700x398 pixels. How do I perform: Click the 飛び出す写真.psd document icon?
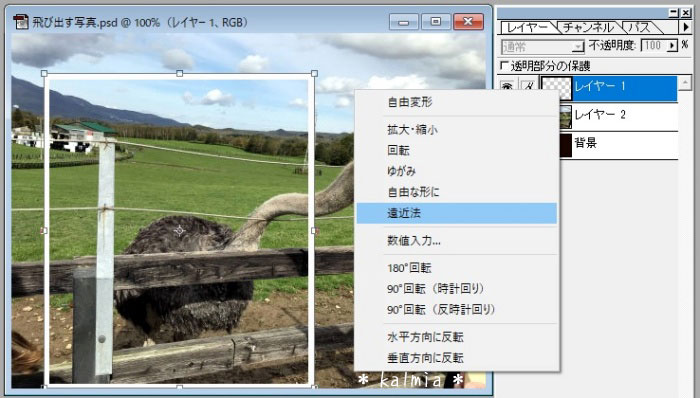tap(20, 21)
